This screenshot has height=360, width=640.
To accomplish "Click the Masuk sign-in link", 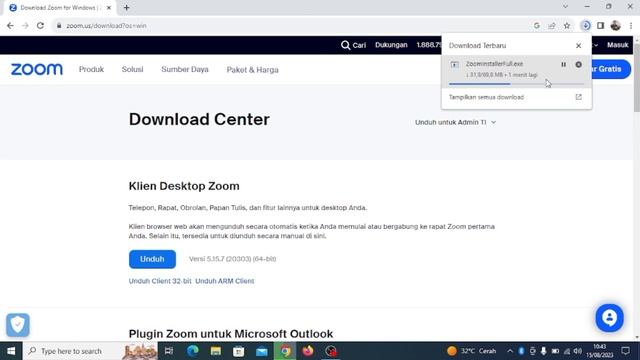I will (x=618, y=45).
